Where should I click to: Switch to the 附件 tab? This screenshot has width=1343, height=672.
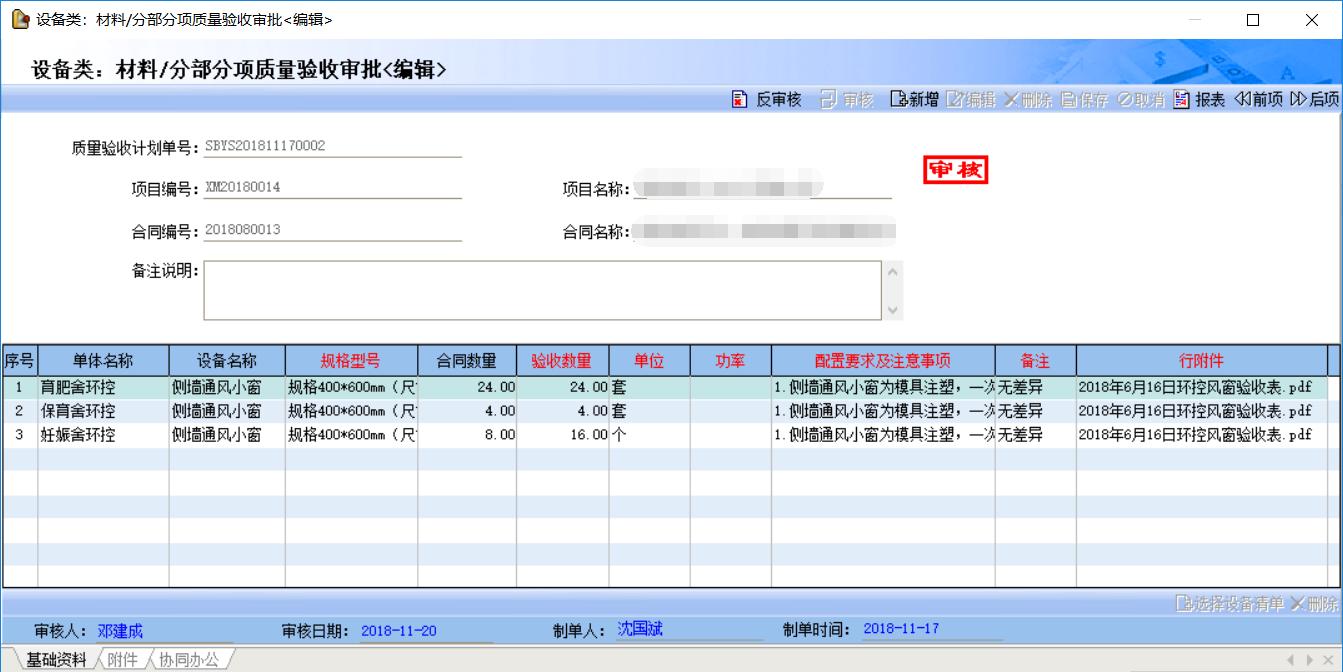(121, 659)
